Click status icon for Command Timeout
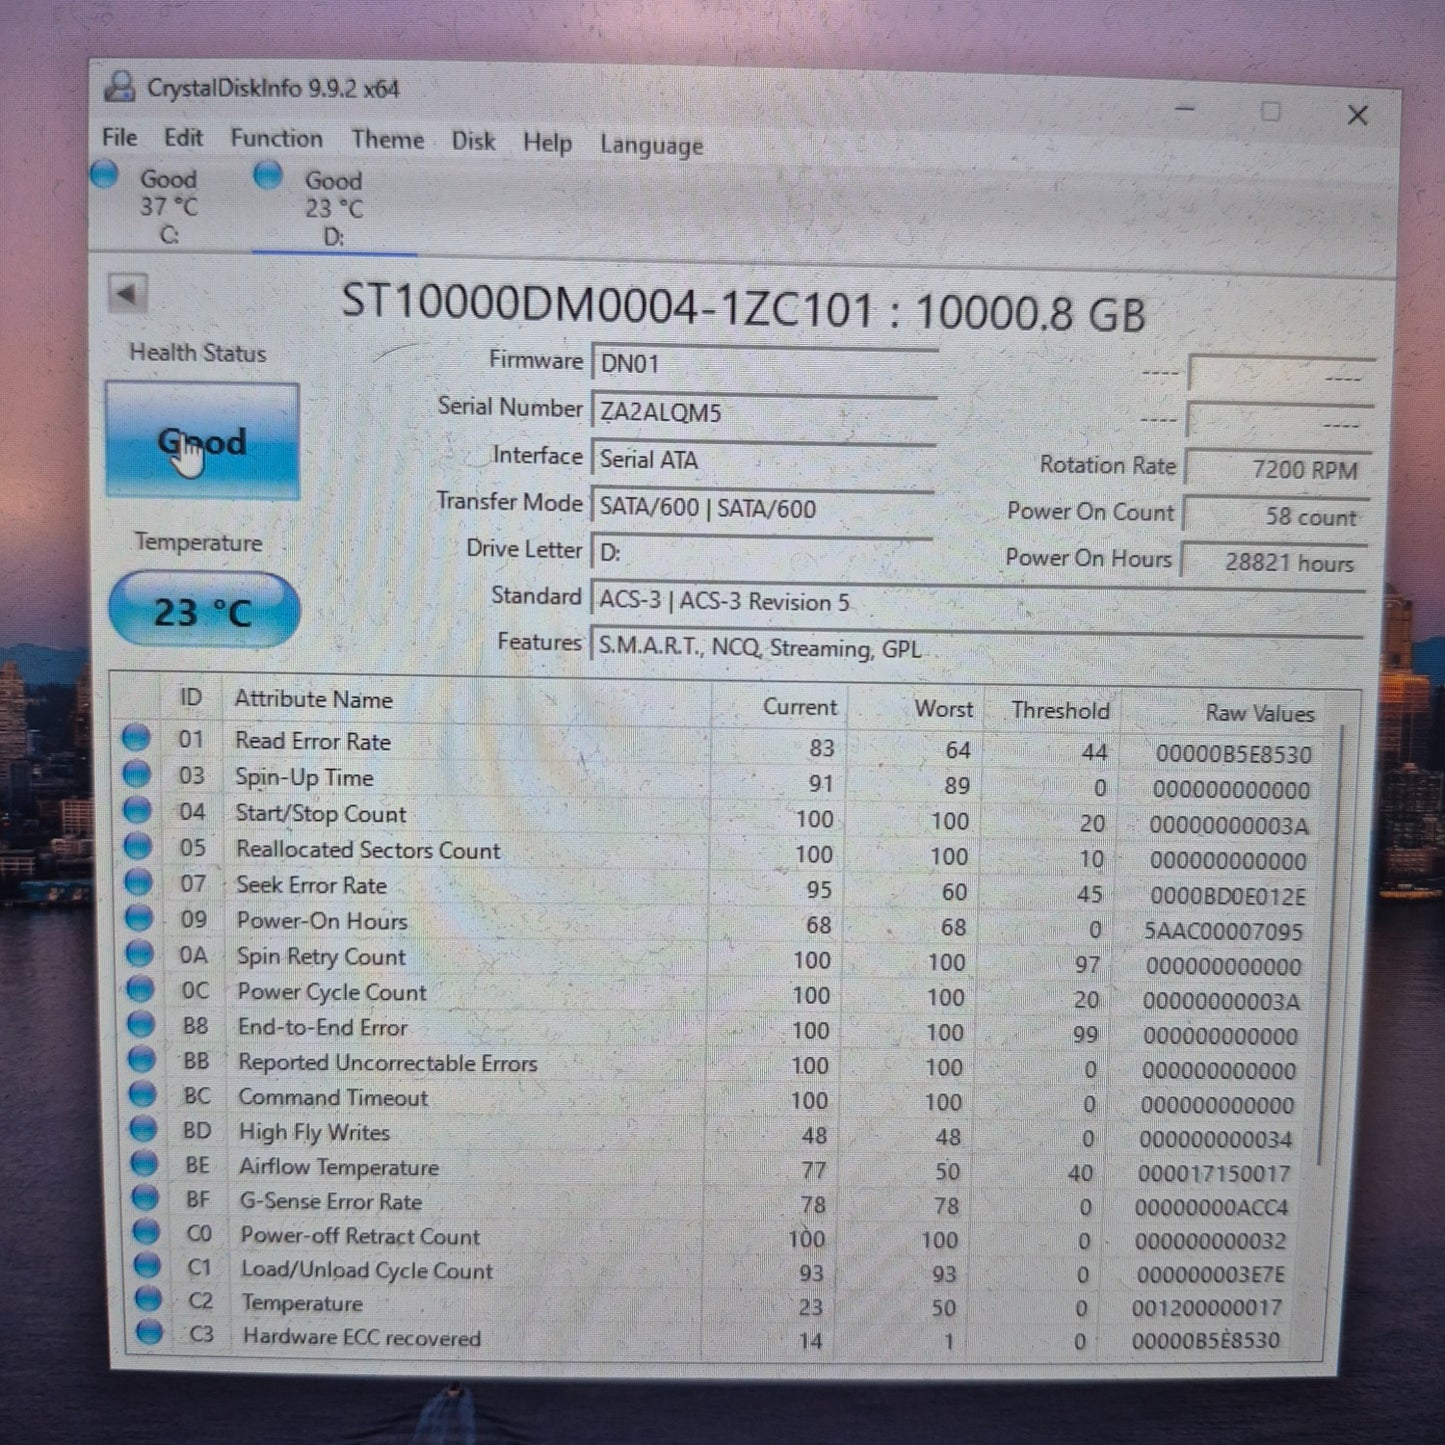The height and width of the screenshot is (1445, 1445). click(x=143, y=1094)
